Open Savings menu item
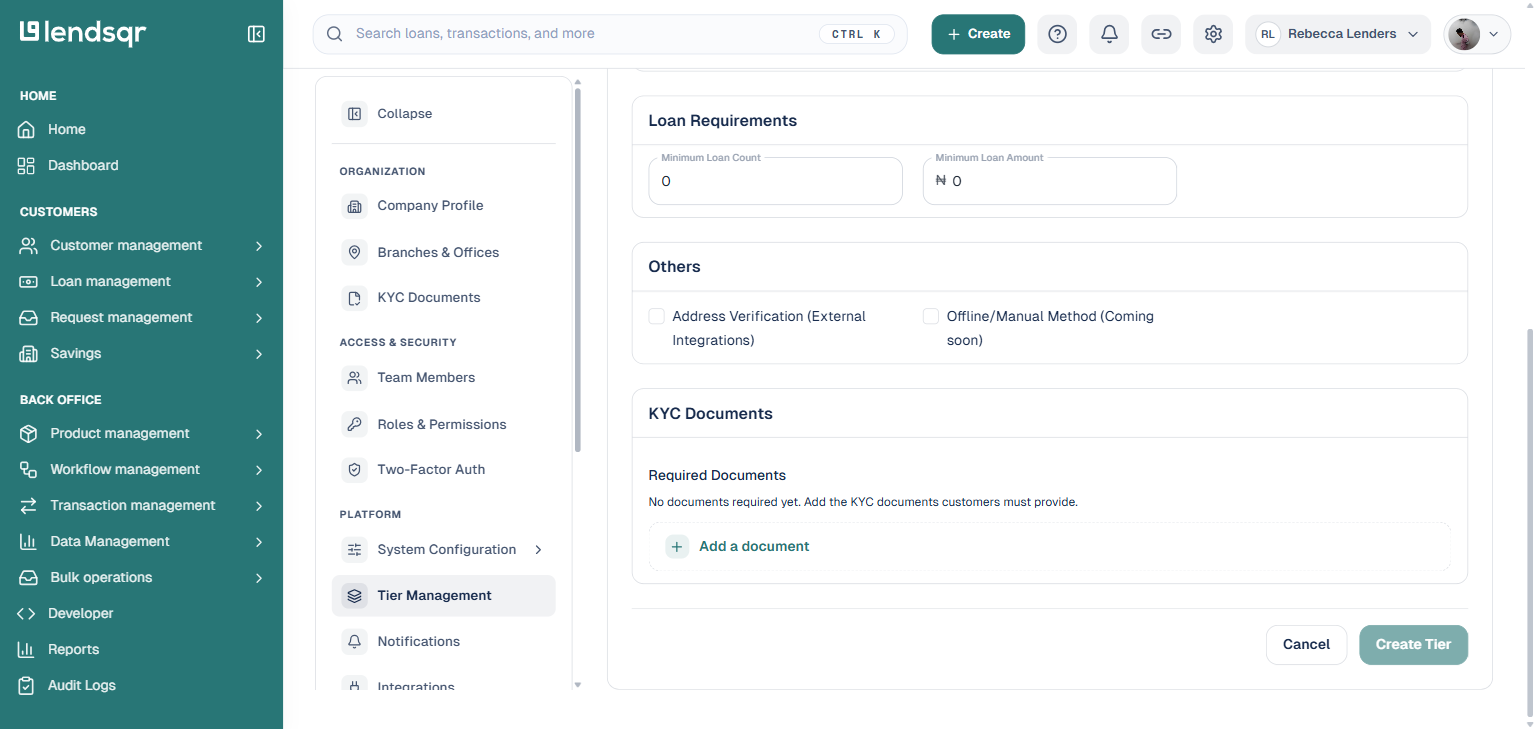The image size is (1535, 730). click(141, 354)
